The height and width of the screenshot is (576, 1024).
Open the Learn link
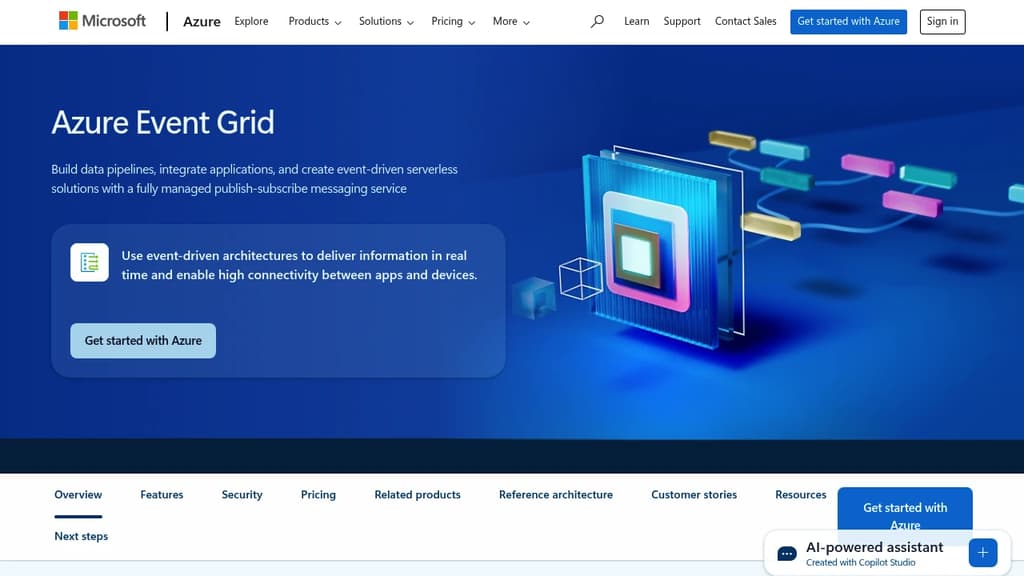[637, 21]
